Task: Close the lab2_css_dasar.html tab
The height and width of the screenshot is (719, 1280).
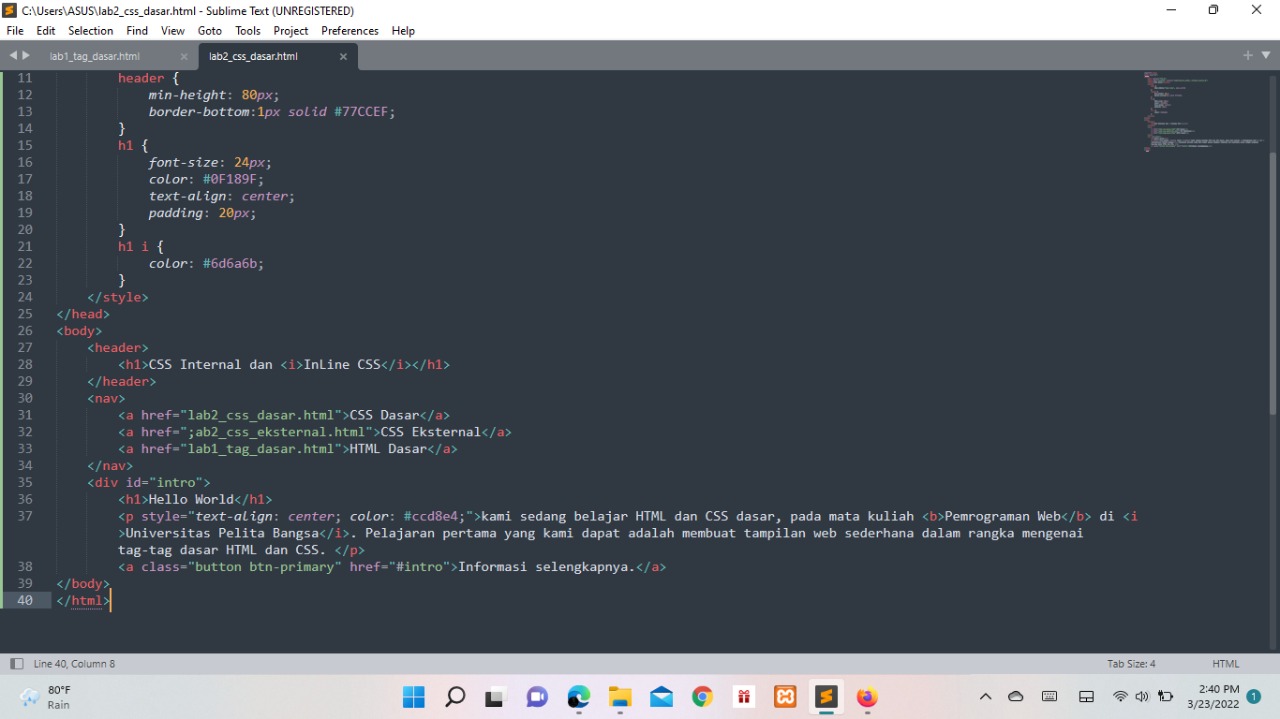Action: coord(343,57)
